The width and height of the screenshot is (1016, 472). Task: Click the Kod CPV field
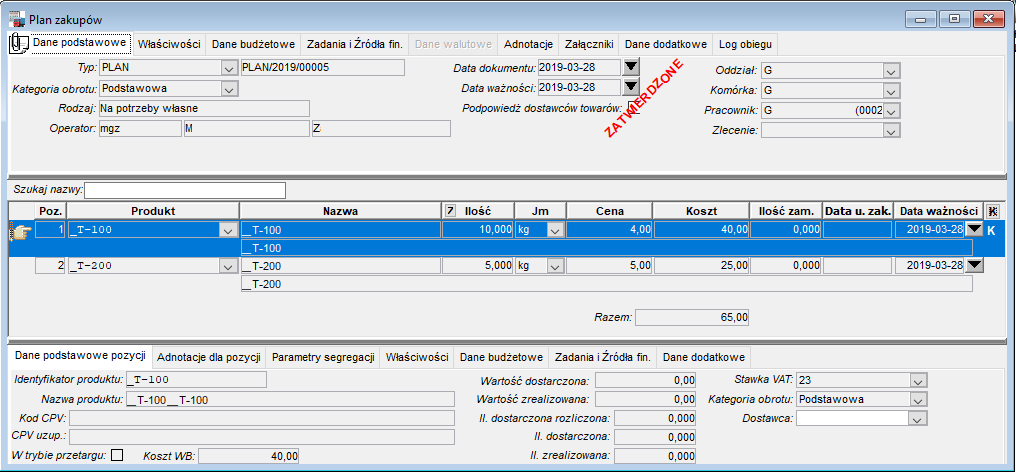pos(262,418)
